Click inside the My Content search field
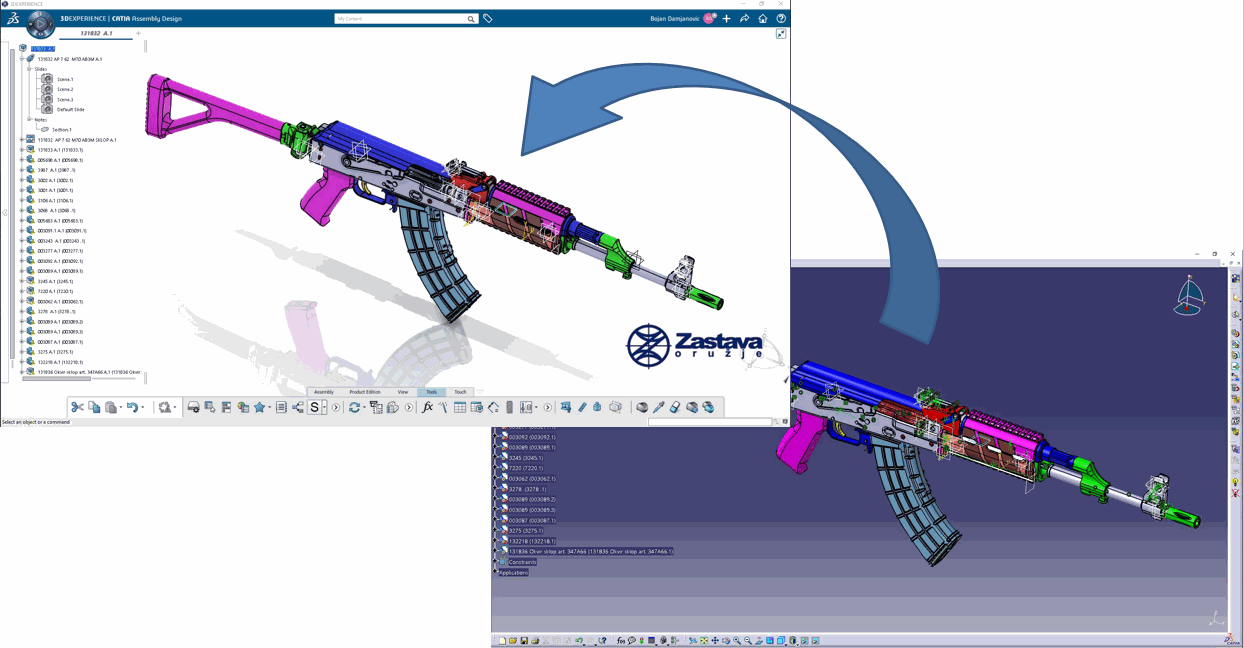This screenshot has width=1244, height=648. pyautogui.click(x=405, y=19)
